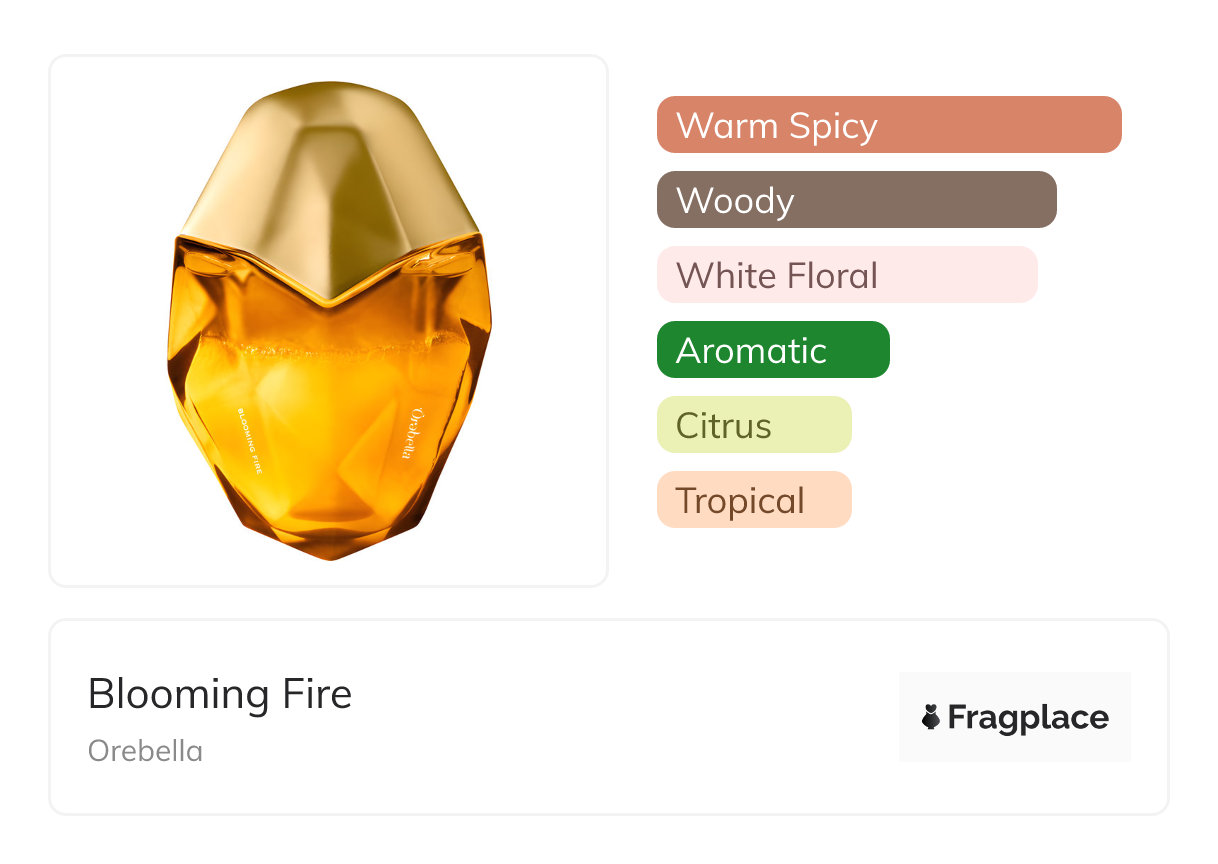
Task: Select the green Aromatic accord bar
Action: tap(772, 350)
